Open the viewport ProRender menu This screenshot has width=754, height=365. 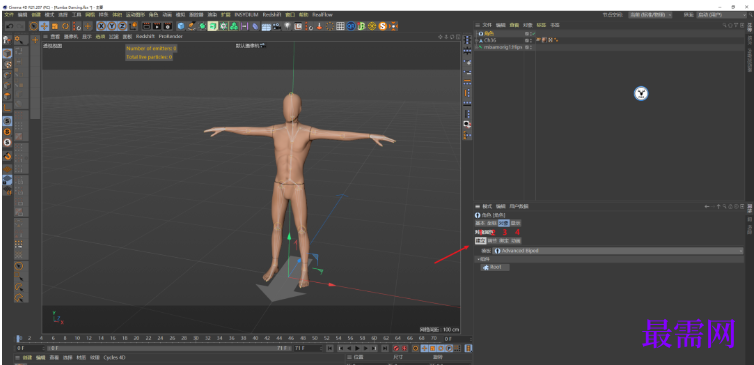pyautogui.click(x=171, y=37)
